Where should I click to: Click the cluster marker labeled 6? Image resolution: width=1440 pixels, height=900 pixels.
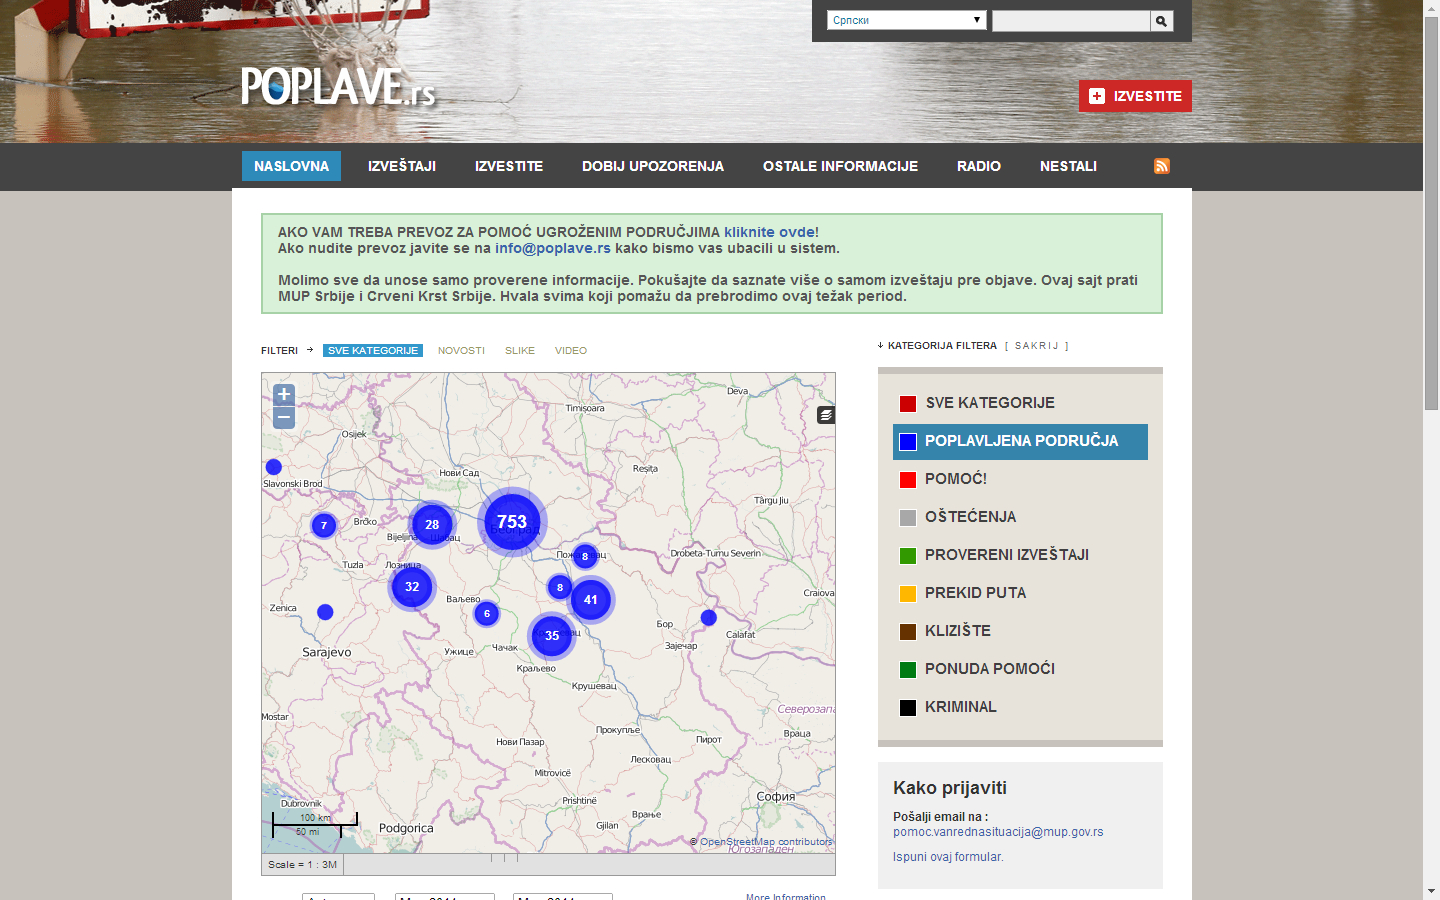(487, 613)
